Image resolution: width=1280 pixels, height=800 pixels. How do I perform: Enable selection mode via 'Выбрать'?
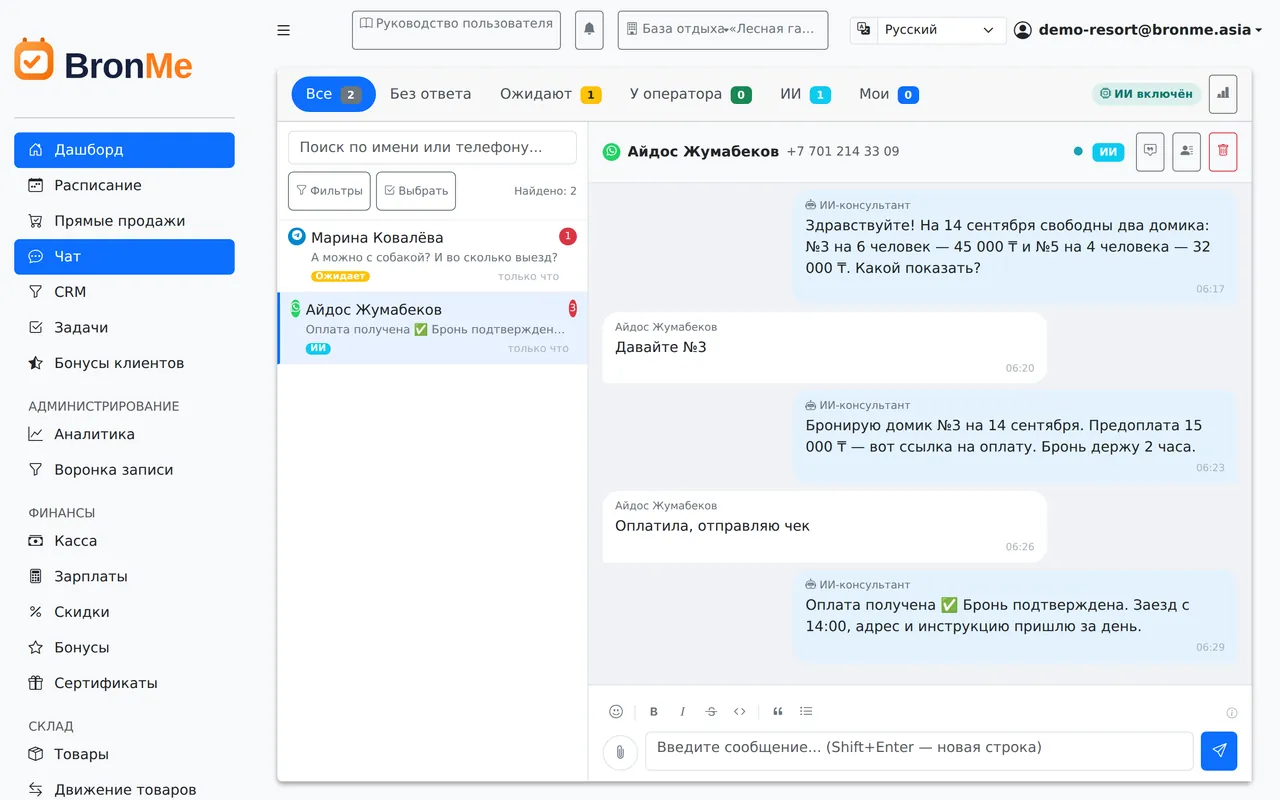416,191
